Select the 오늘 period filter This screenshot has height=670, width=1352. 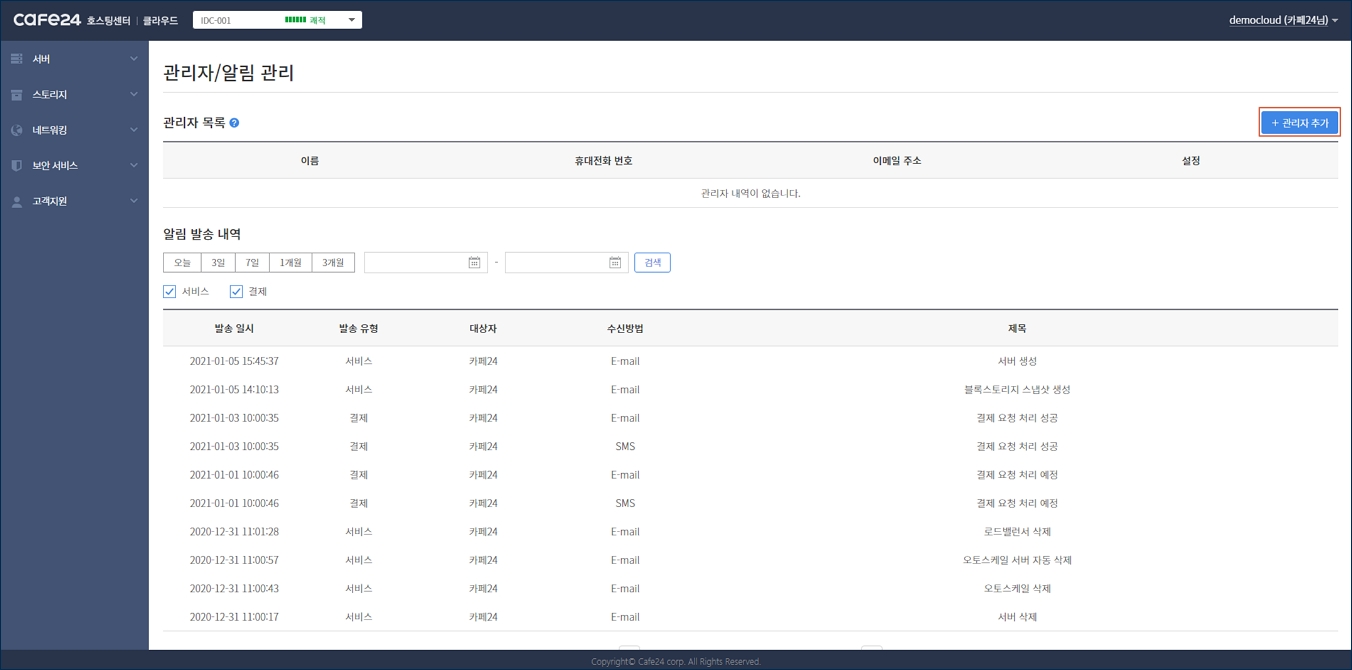click(182, 263)
